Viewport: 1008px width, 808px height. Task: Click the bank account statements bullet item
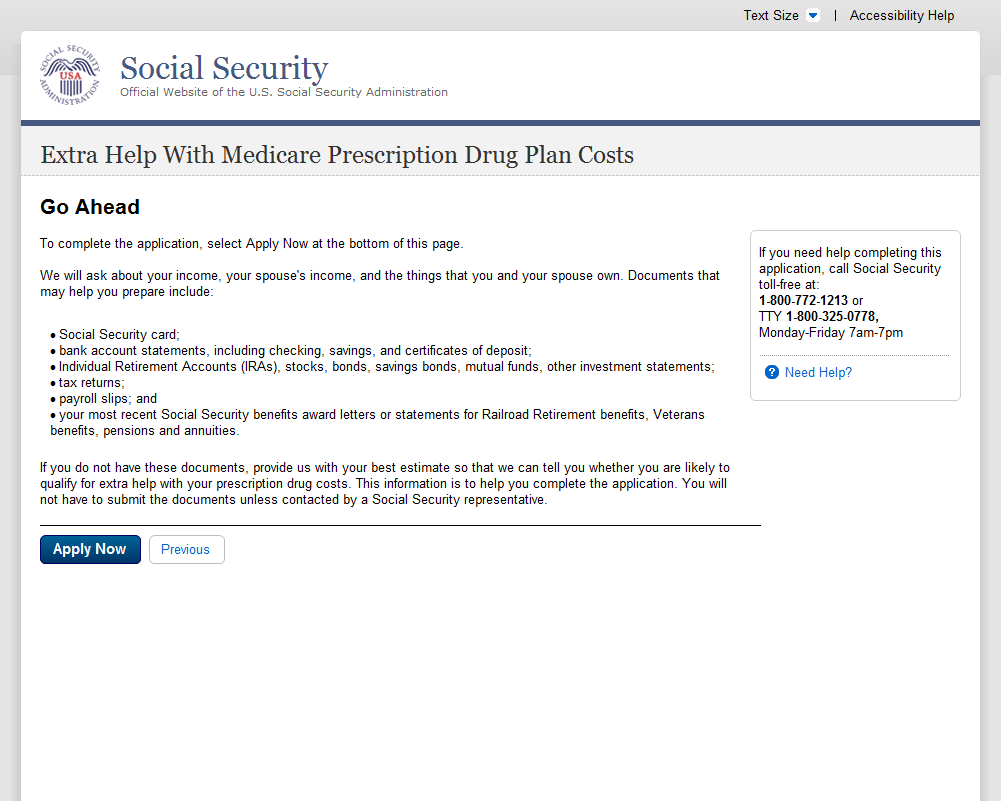click(294, 351)
